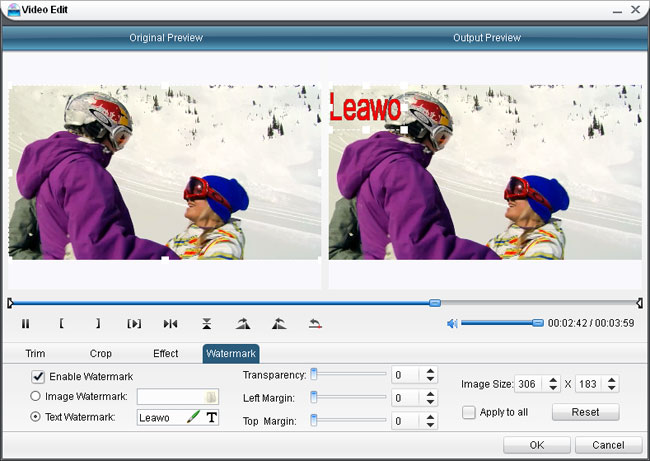Click the Left Margin slider handle
The height and width of the screenshot is (461, 650).
click(314, 397)
